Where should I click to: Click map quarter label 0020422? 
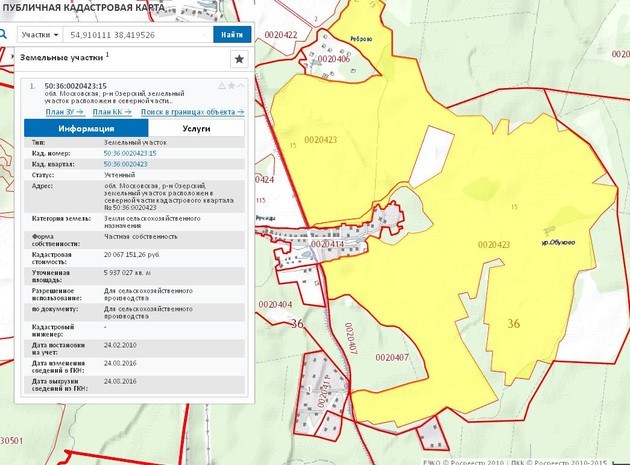[281, 35]
